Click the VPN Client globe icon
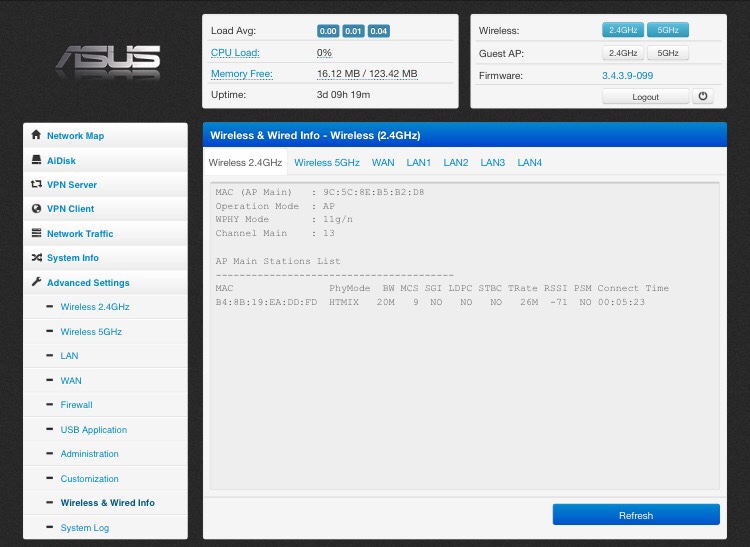 tap(37, 209)
